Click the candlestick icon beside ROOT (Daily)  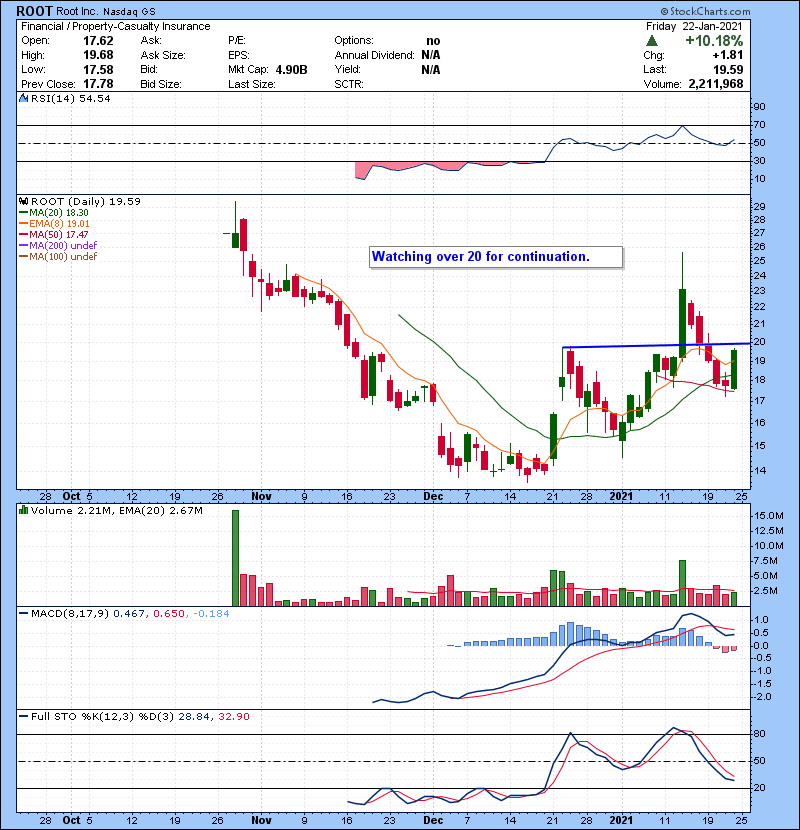(23, 202)
